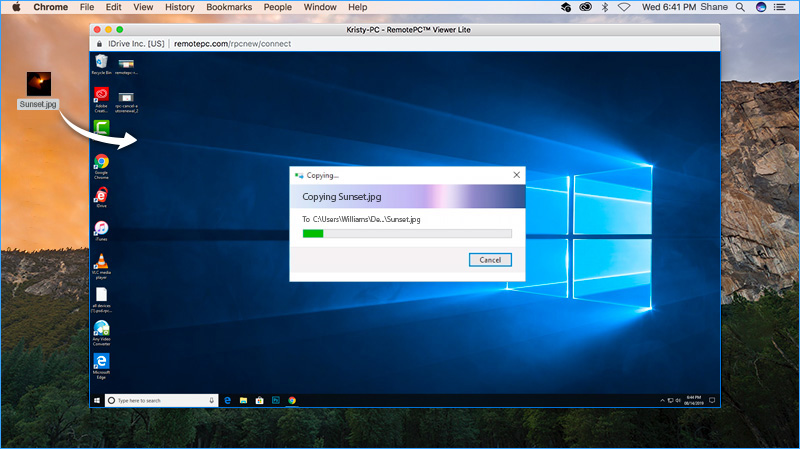The height and width of the screenshot is (449, 800).
Task: Open VLC media player shortcut
Action: pyautogui.click(x=101, y=262)
